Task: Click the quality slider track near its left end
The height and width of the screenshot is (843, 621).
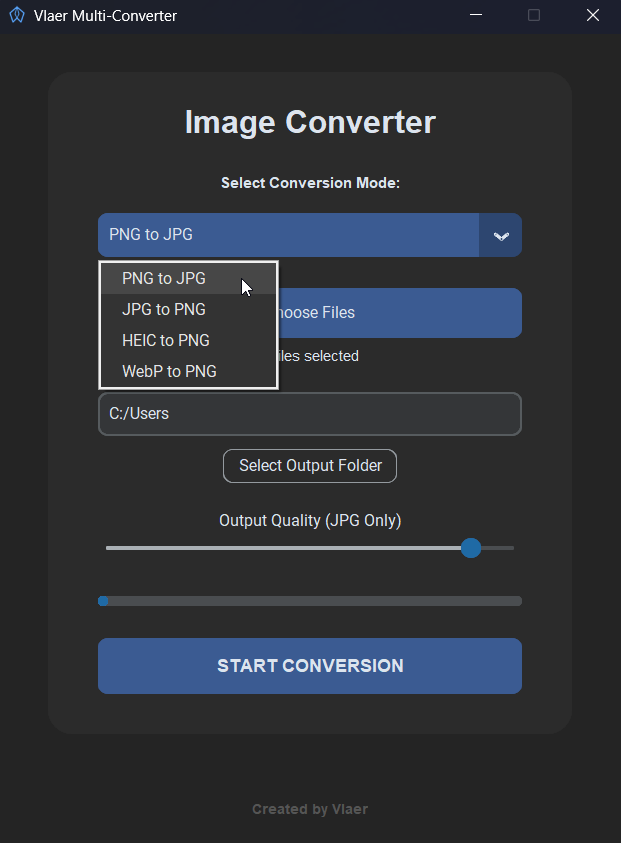Action: (x=140, y=548)
